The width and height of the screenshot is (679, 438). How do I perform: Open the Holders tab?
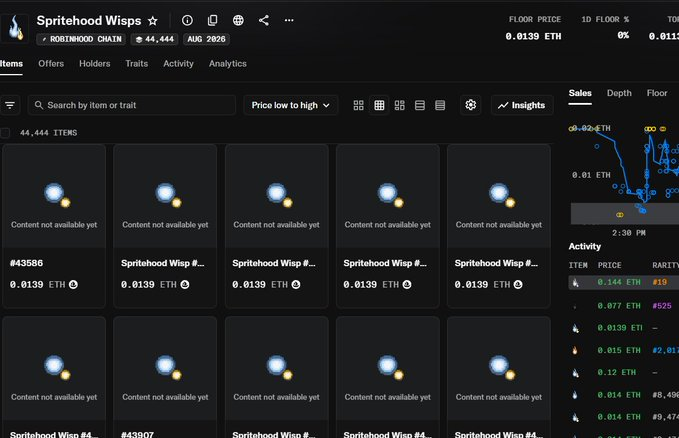point(94,64)
